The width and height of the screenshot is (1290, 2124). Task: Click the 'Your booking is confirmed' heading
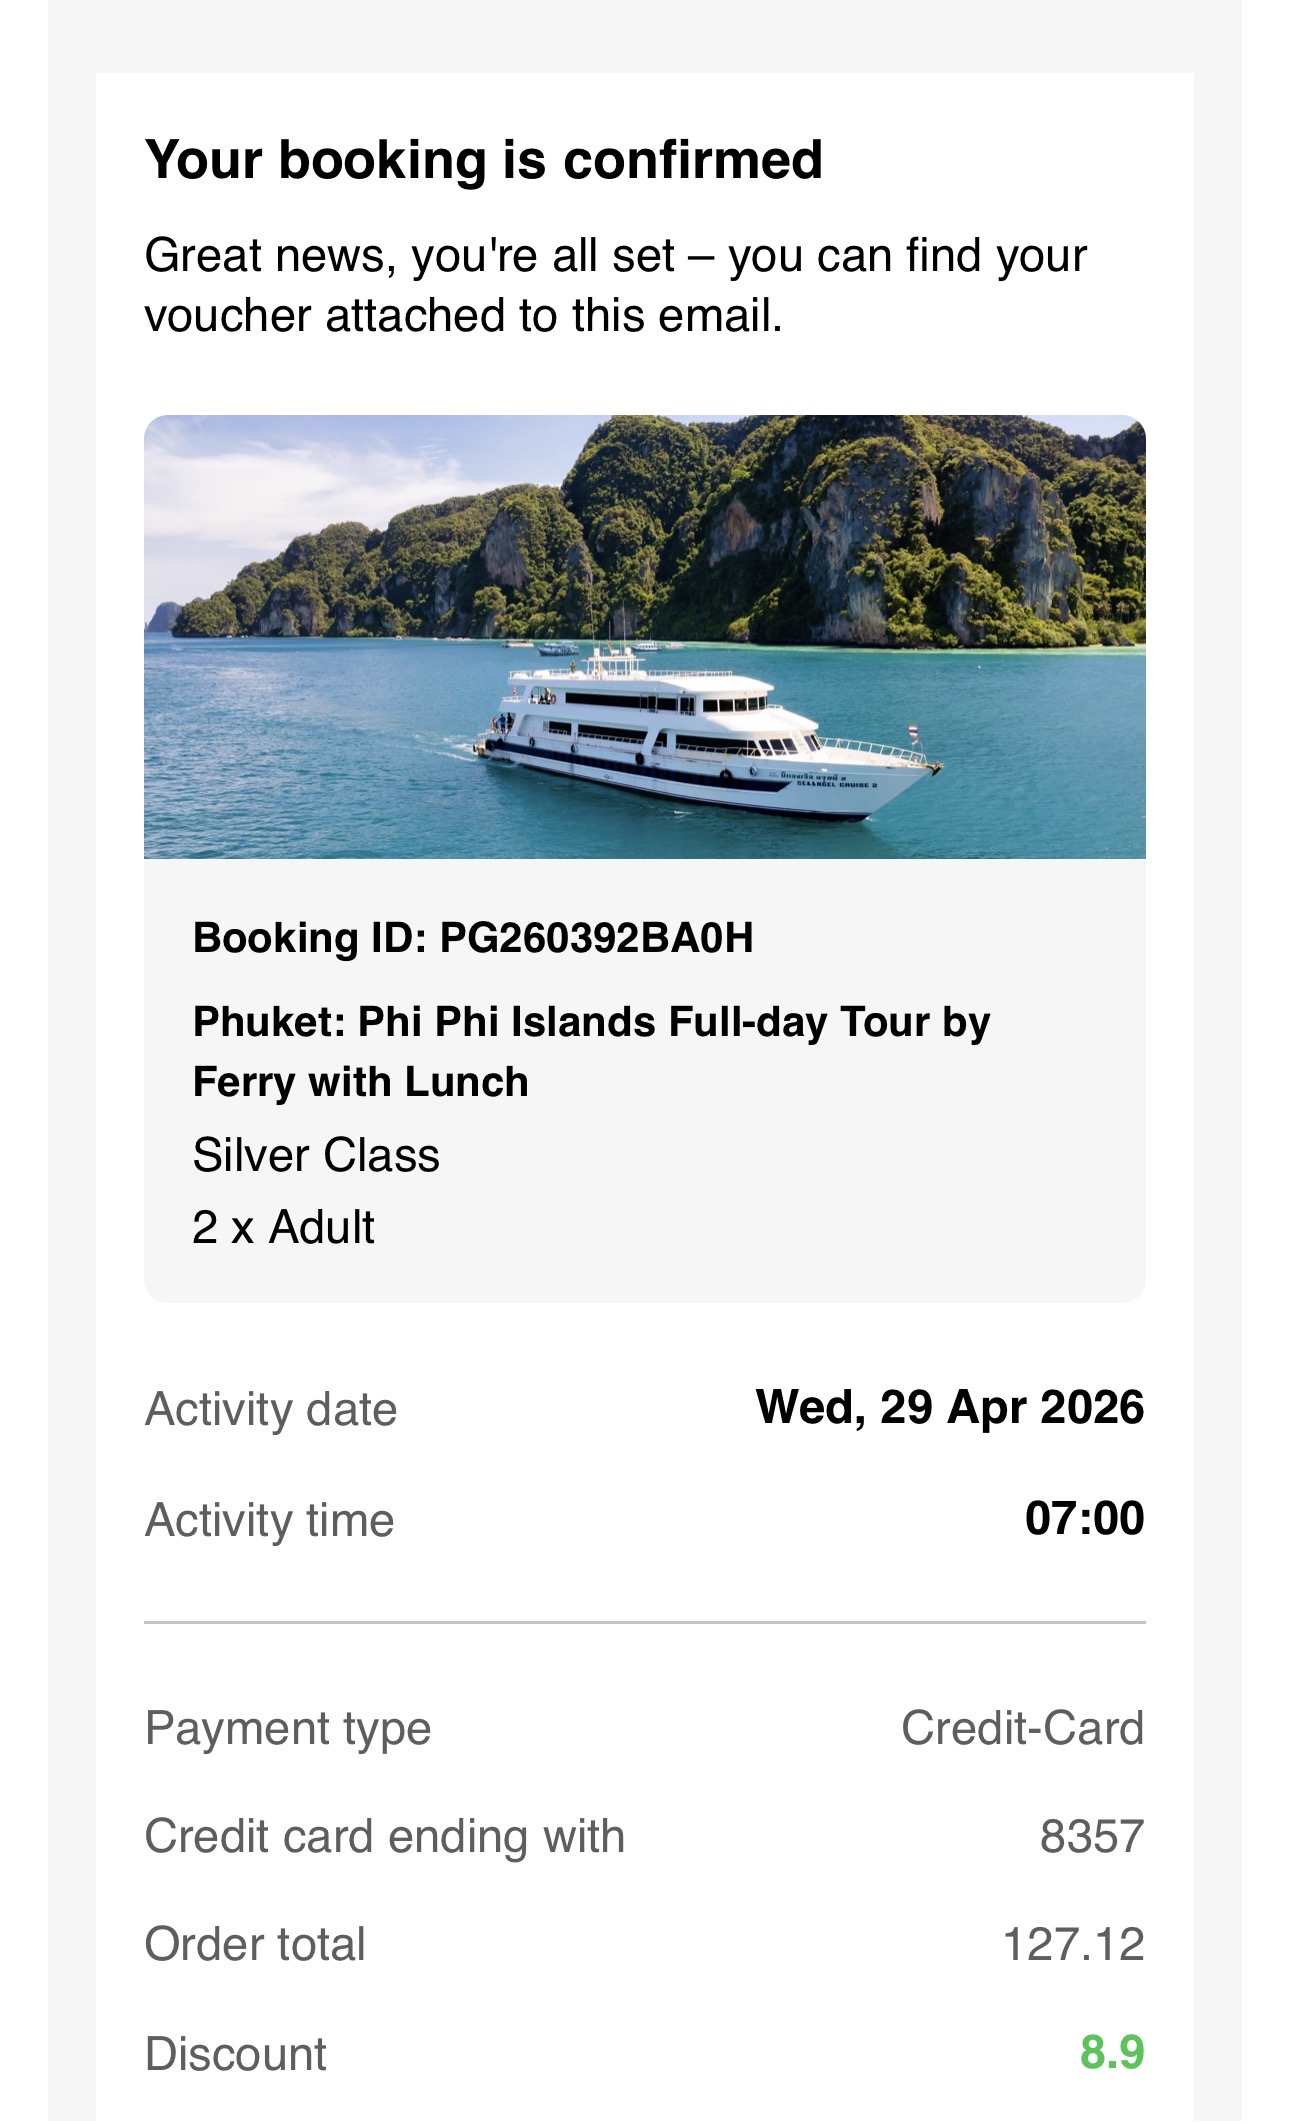point(483,160)
